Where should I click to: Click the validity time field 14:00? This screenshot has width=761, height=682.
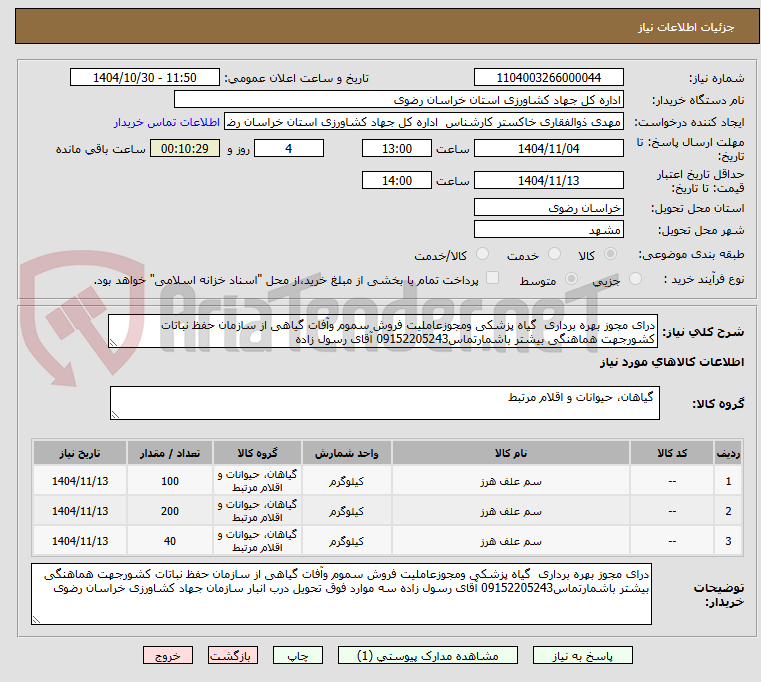pyautogui.click(x=397, y=181)
